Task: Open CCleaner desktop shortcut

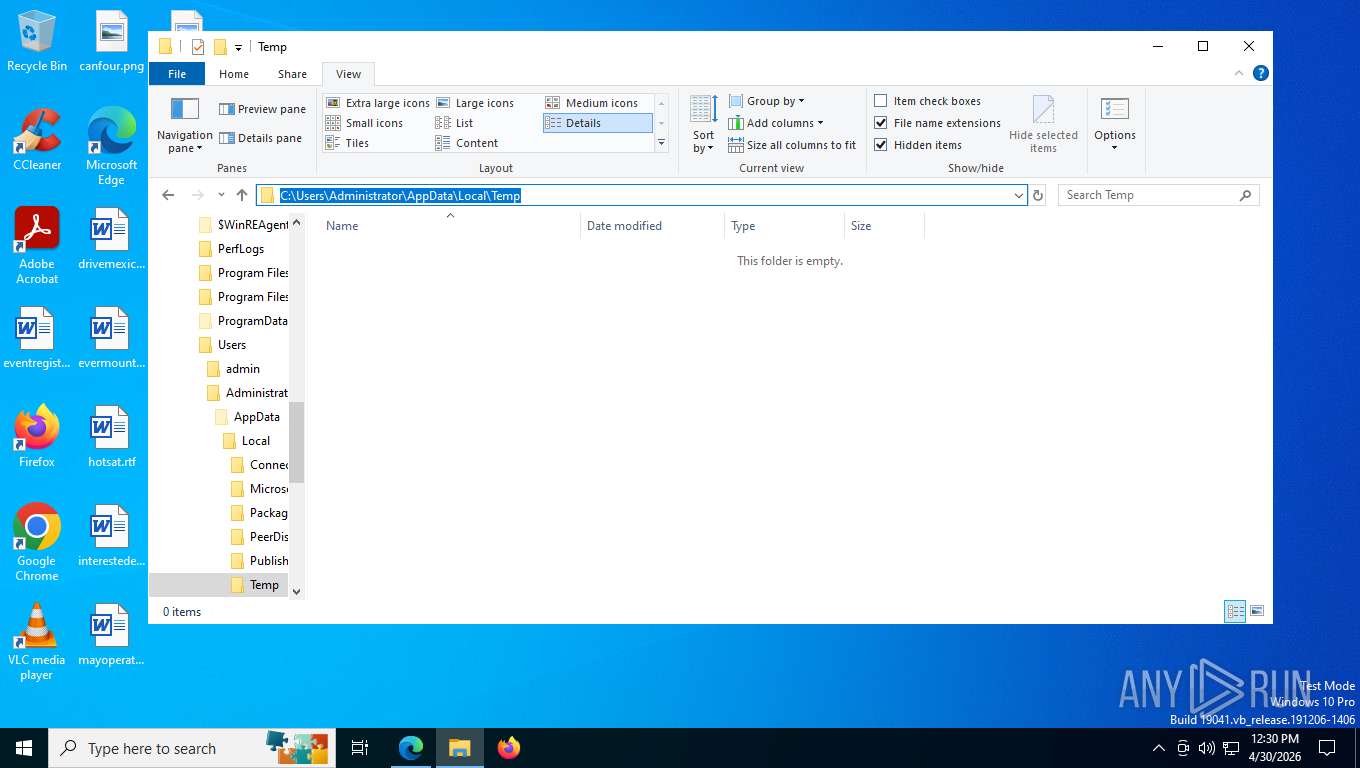Action: (37, 140)
